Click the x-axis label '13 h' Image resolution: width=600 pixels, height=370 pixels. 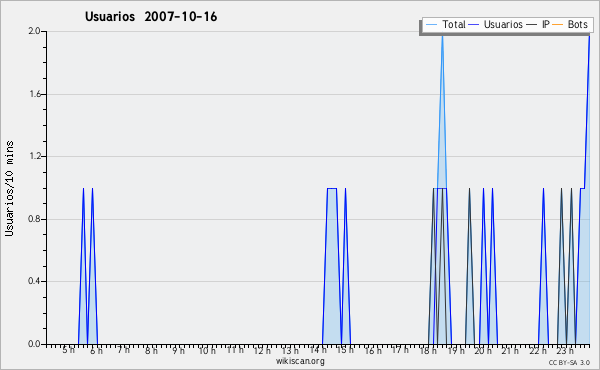coord(290,350)
